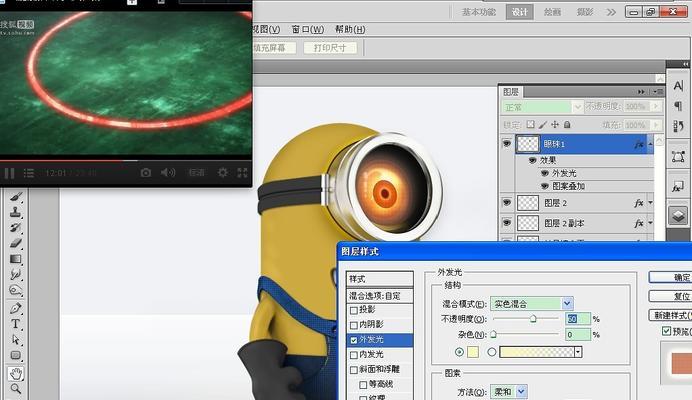Select the Type tool (T)

(x=16, y=324)
